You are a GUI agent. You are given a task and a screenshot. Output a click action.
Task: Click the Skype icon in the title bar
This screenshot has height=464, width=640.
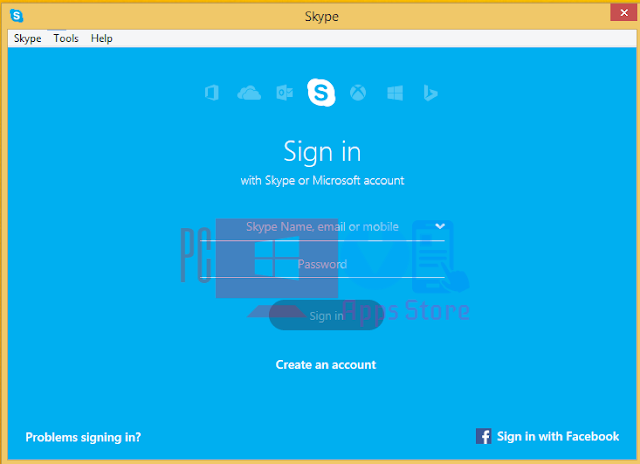pos(16,16)
